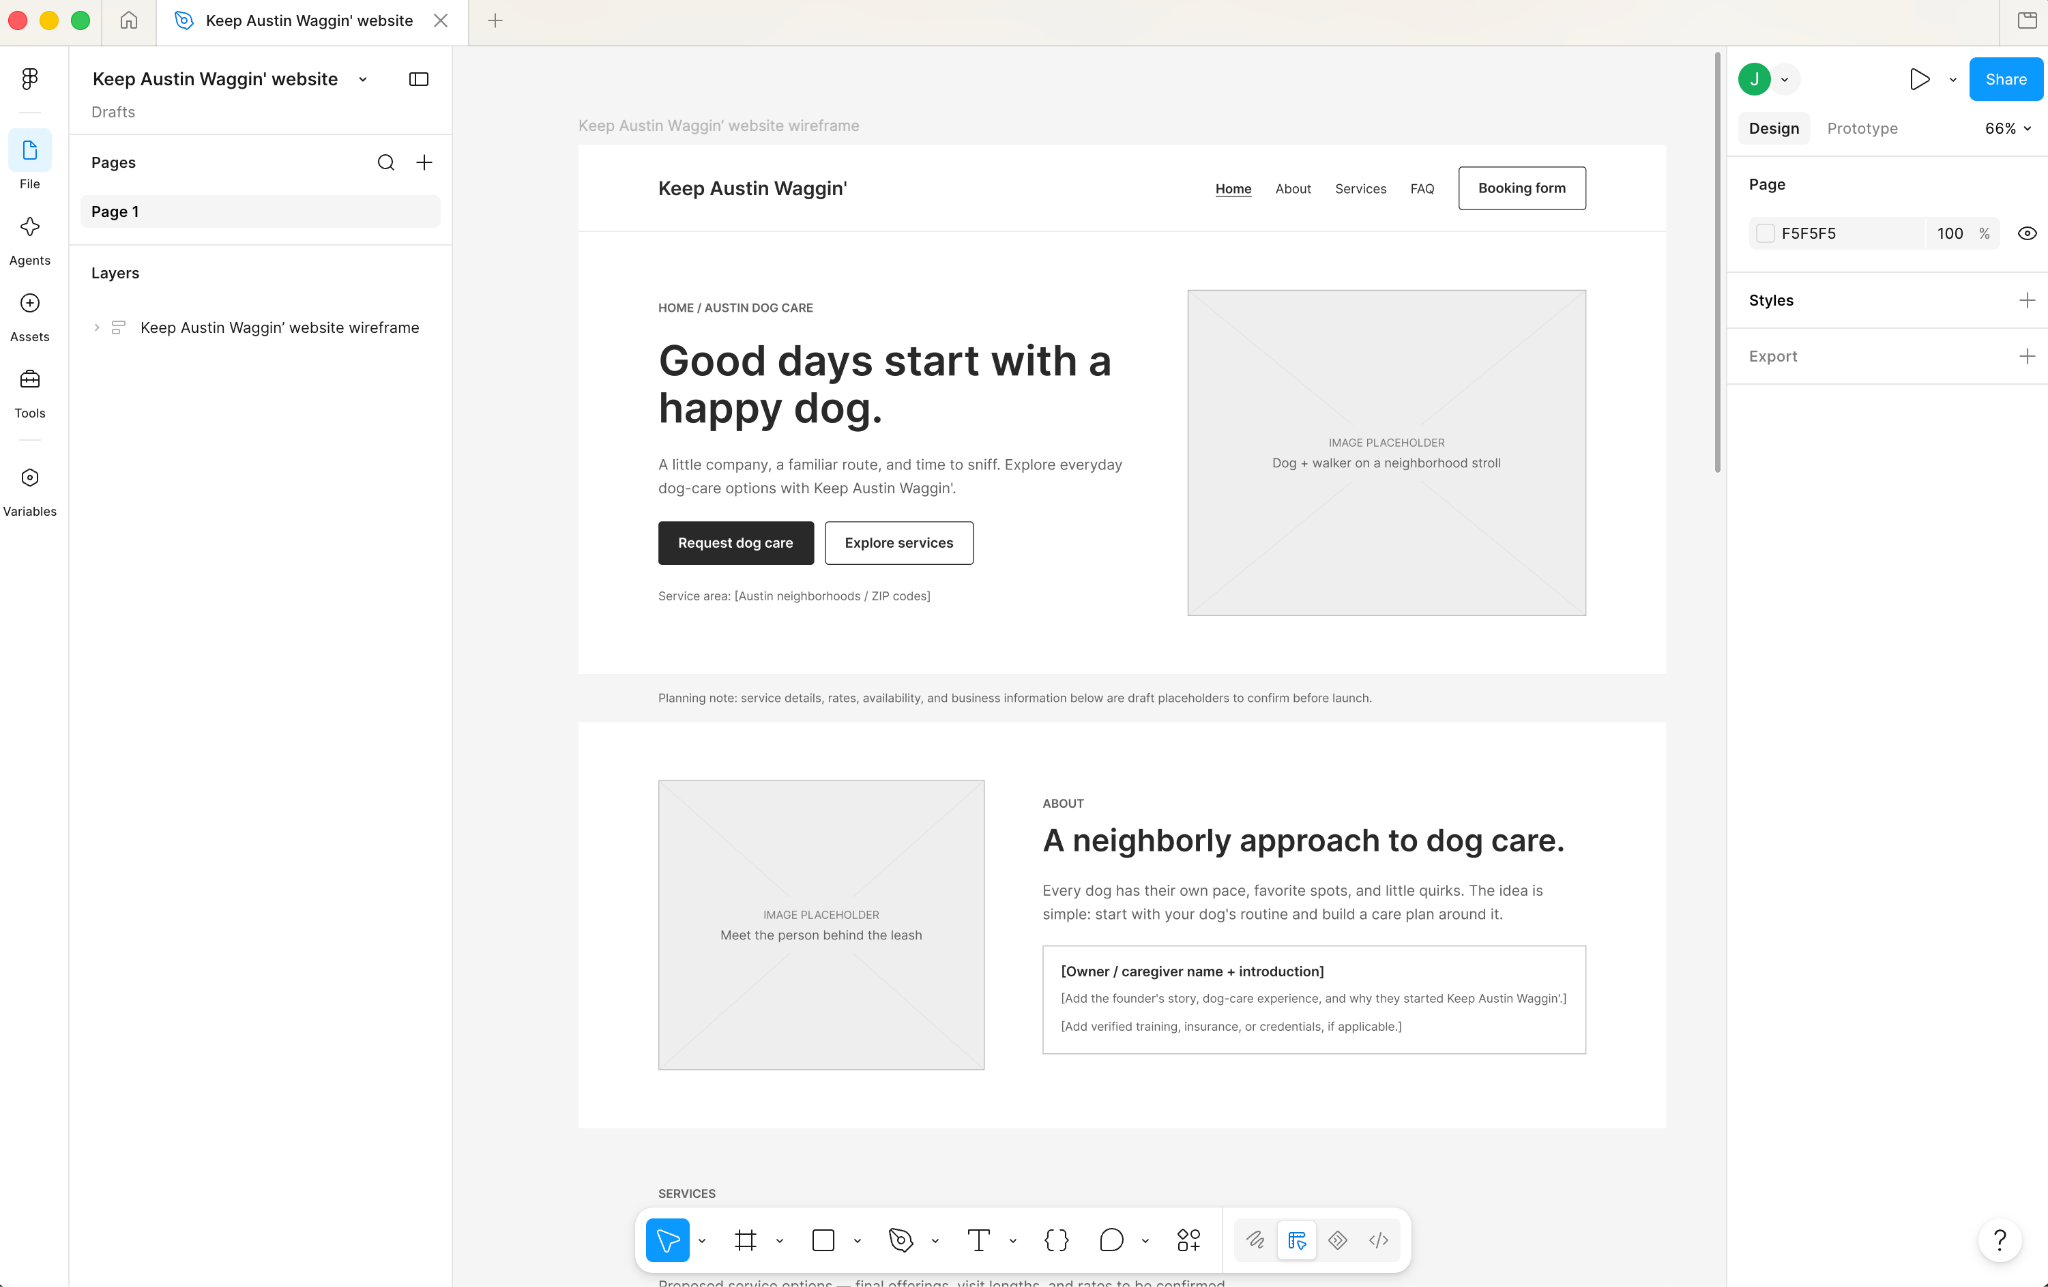Add an export setting with plus
The height and width of the screenshot is (1287, 2048).
pyautogui.click(x=2027, y=356)
